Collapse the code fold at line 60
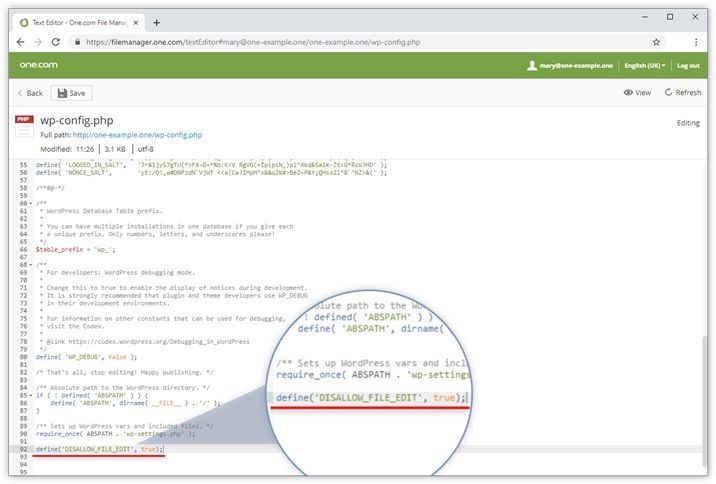The image size is (716, 484). pyautogui.click(x=31, y=204)
